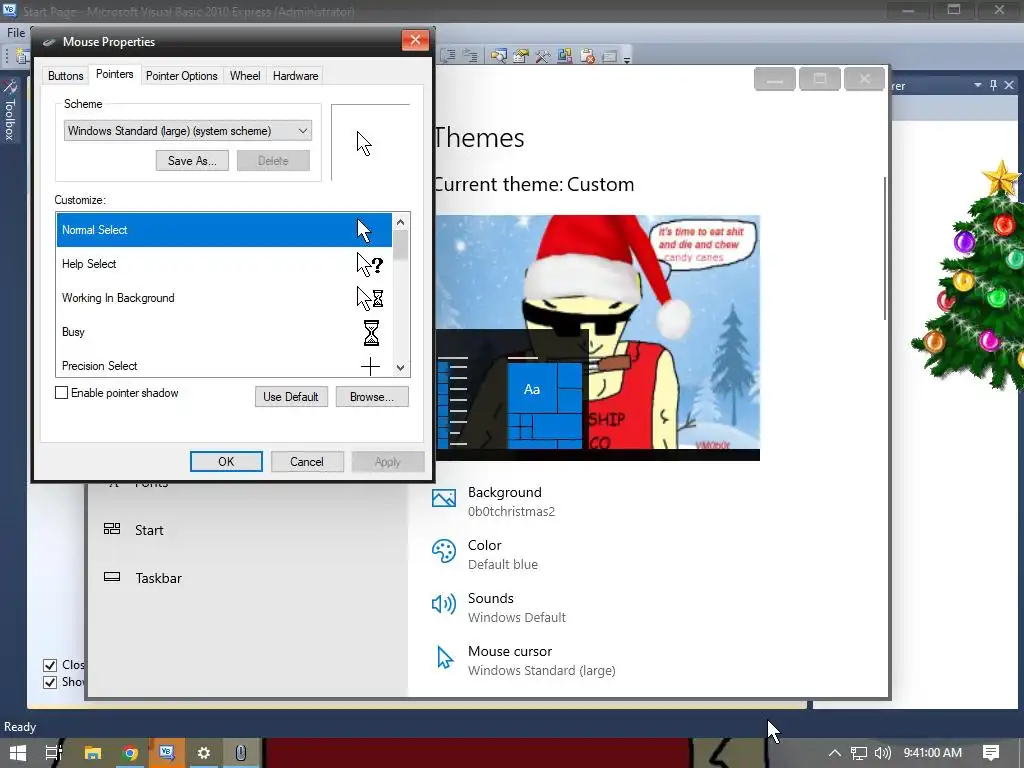Open the Properties Window toolbar icon
The image size is (1024, 768).
pyautogui.click(x=520, y=57)
